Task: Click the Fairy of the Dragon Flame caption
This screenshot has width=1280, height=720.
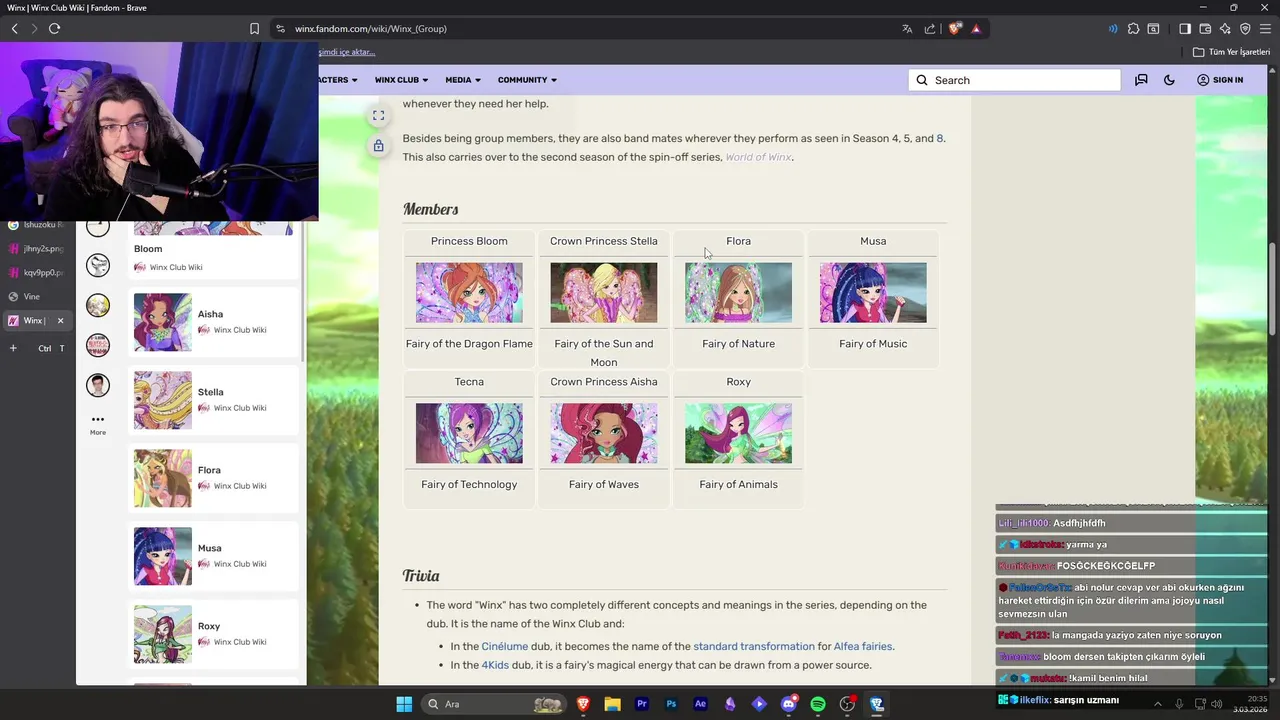Action: [469, 344]
